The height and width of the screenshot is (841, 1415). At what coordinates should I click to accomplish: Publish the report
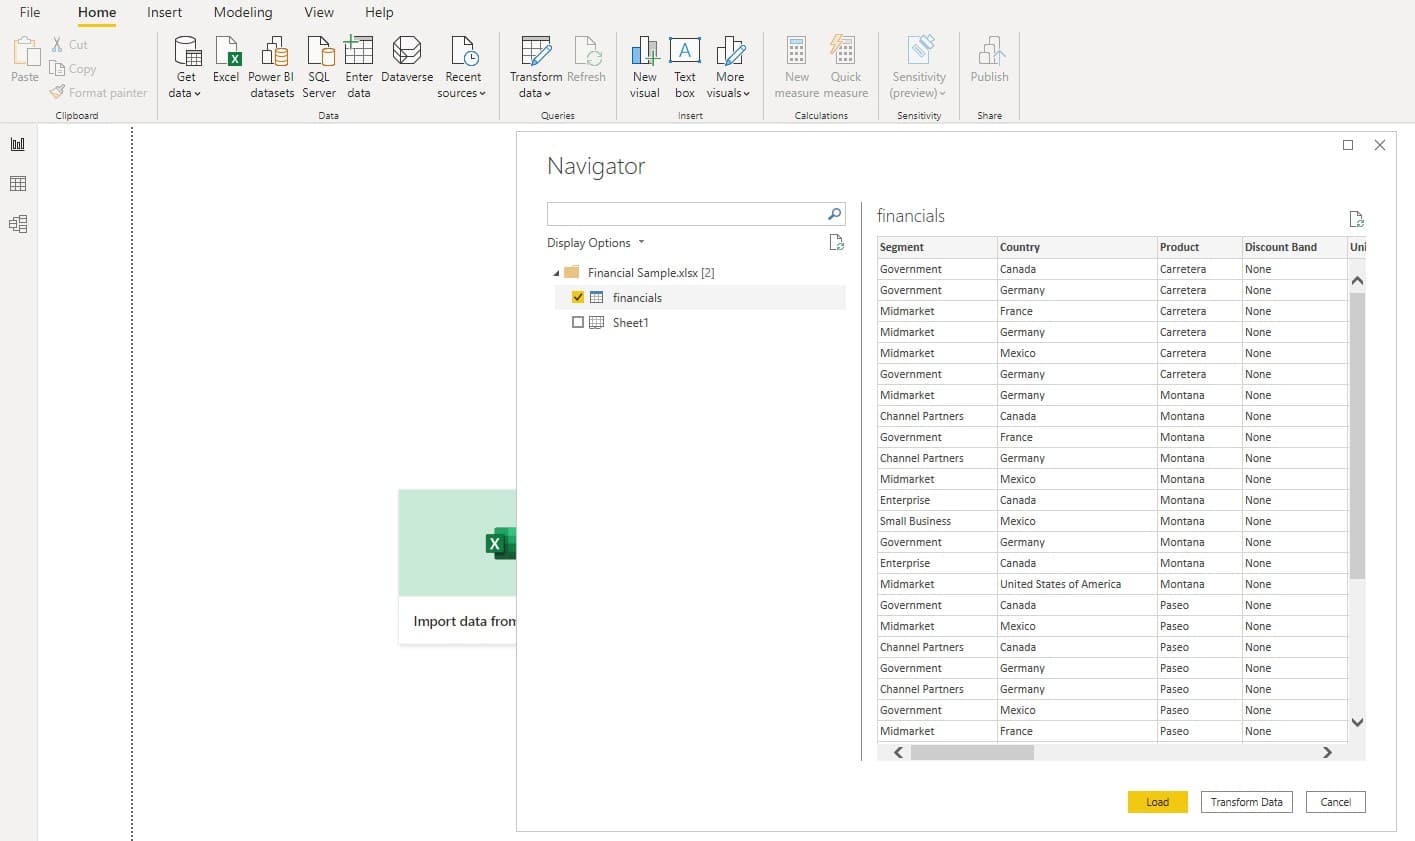989,60
